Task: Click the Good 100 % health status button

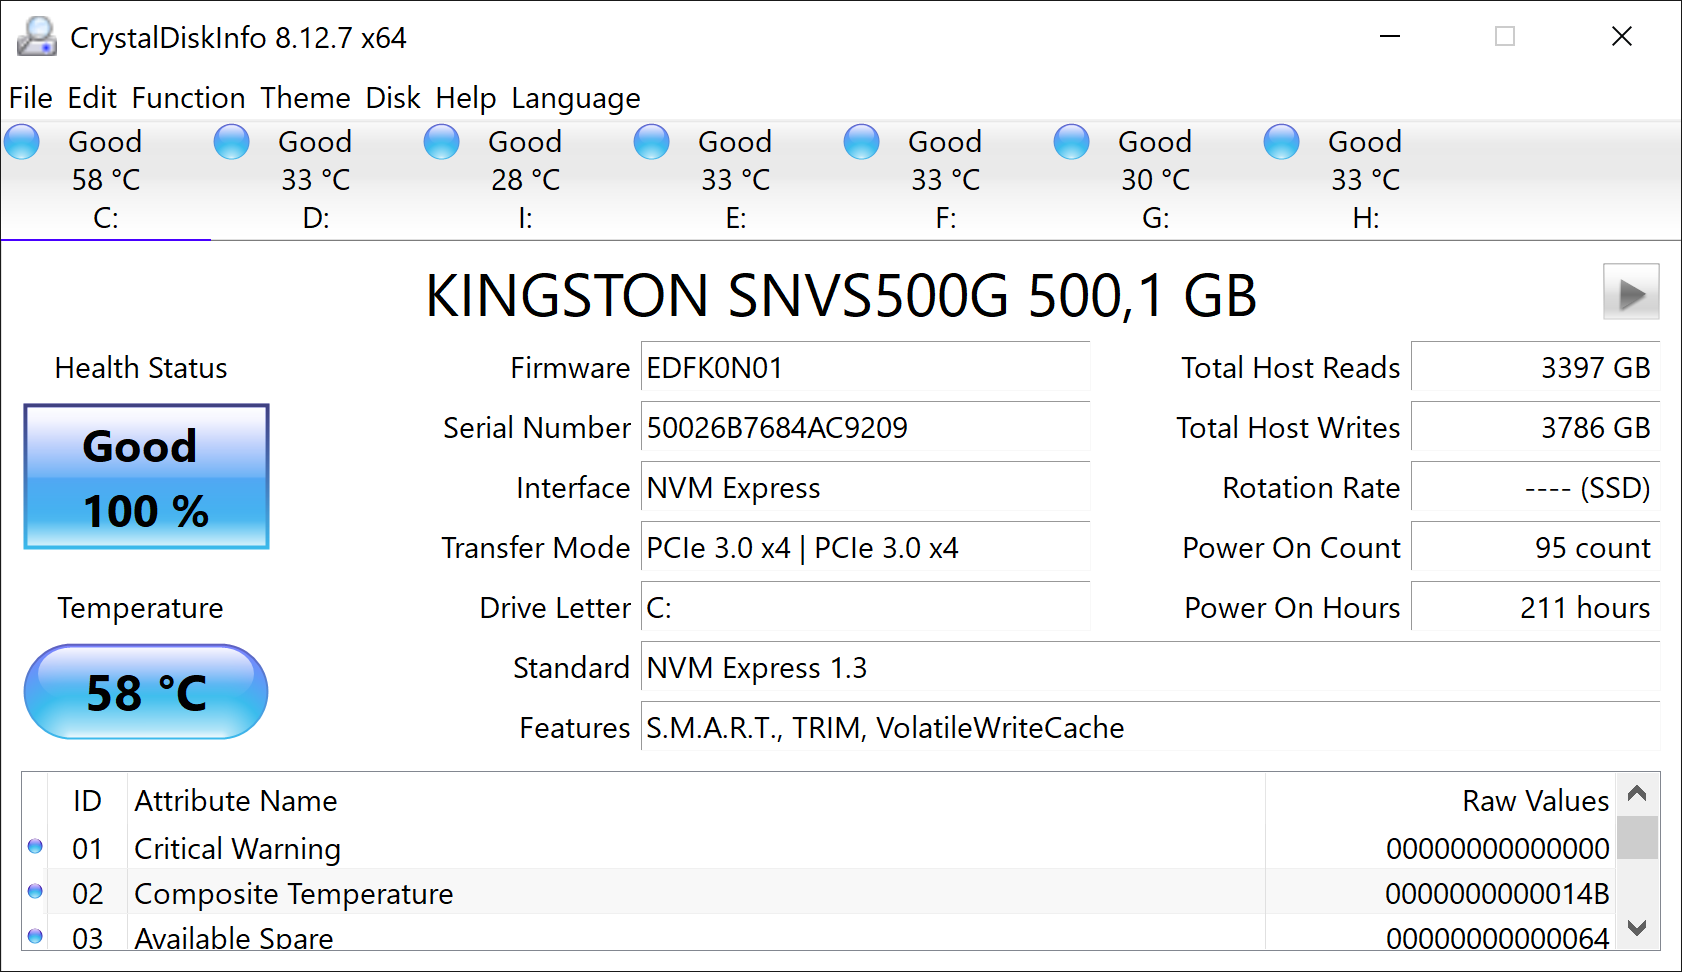Action: pos(147,477)
